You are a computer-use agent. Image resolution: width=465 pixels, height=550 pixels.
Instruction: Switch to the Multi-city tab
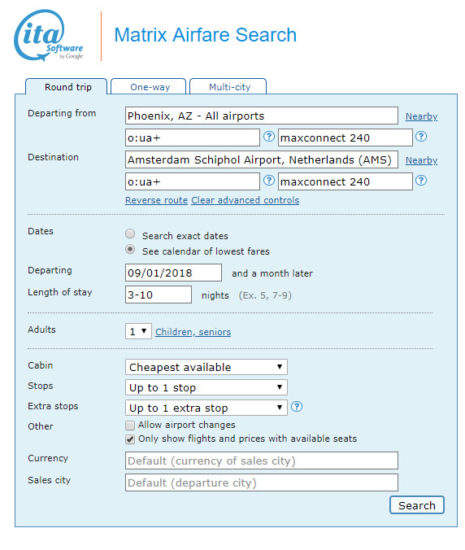pos(228,87)
